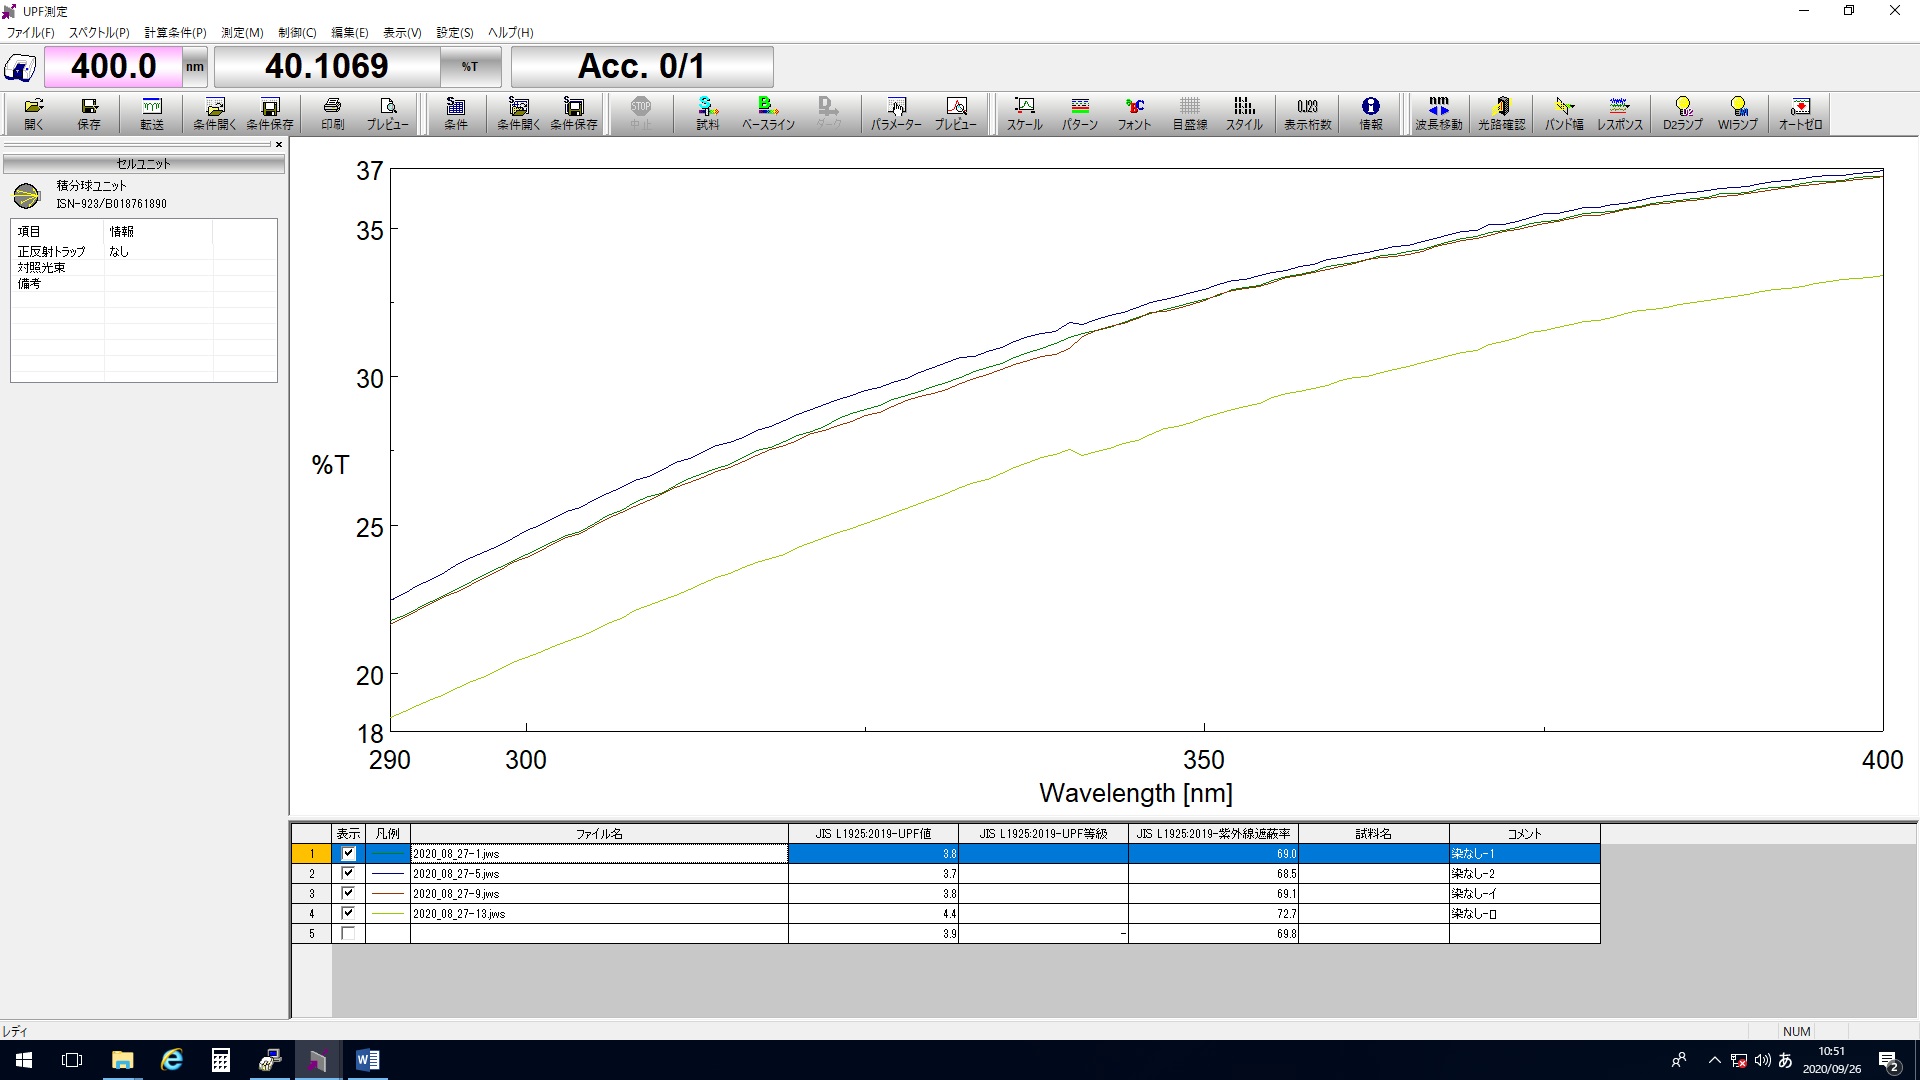Viewport: 1920px width, 1080px height.
Task: Open the スペクトル(P) menu
Action: pos(99,32)
